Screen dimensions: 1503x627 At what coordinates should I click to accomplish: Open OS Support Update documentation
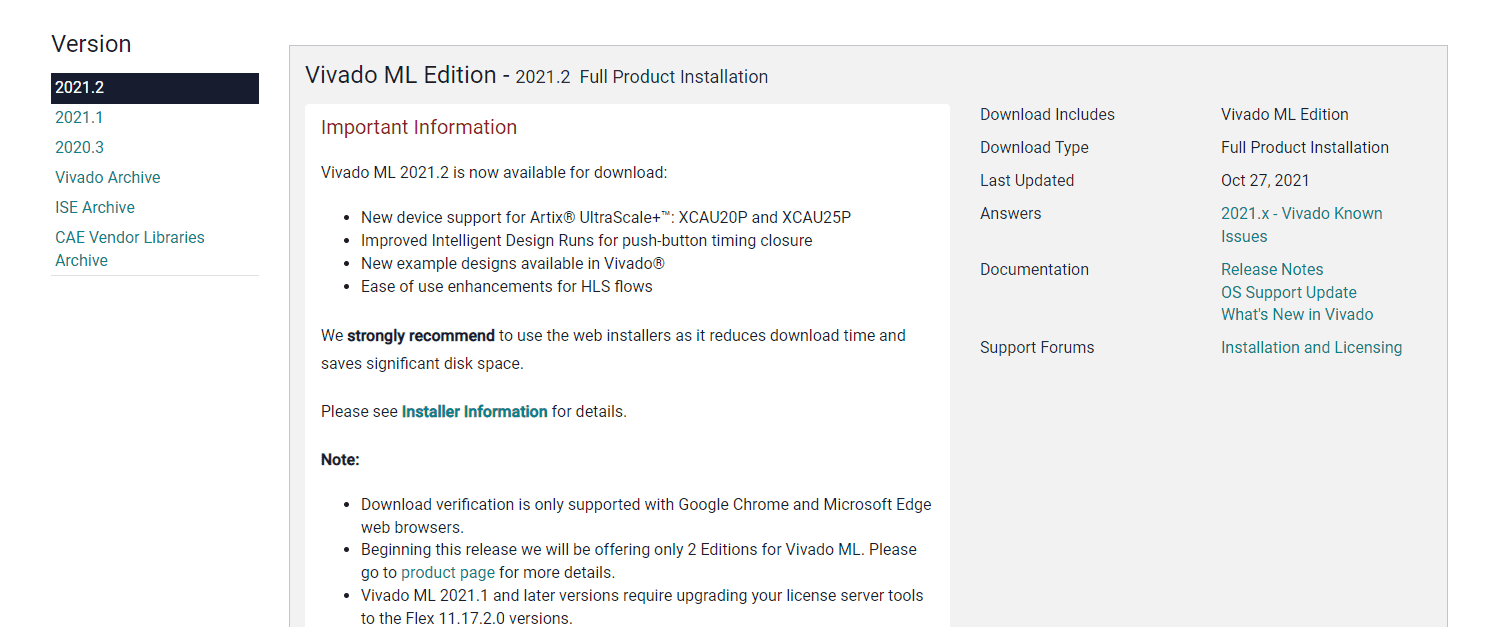(x=1289, y=293)
